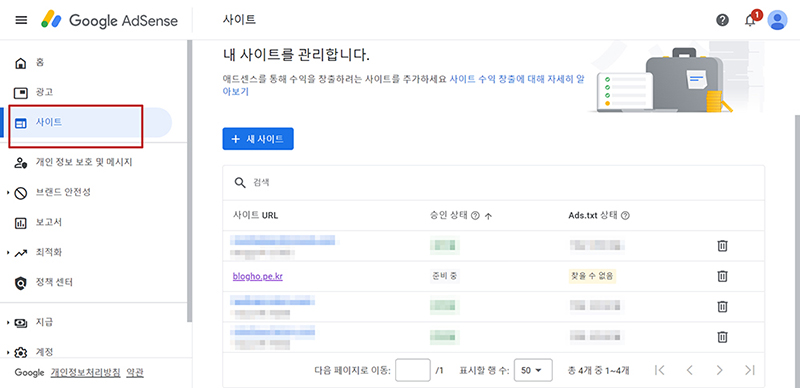Expand the 지급 menu arrow

tap(8, 323)
